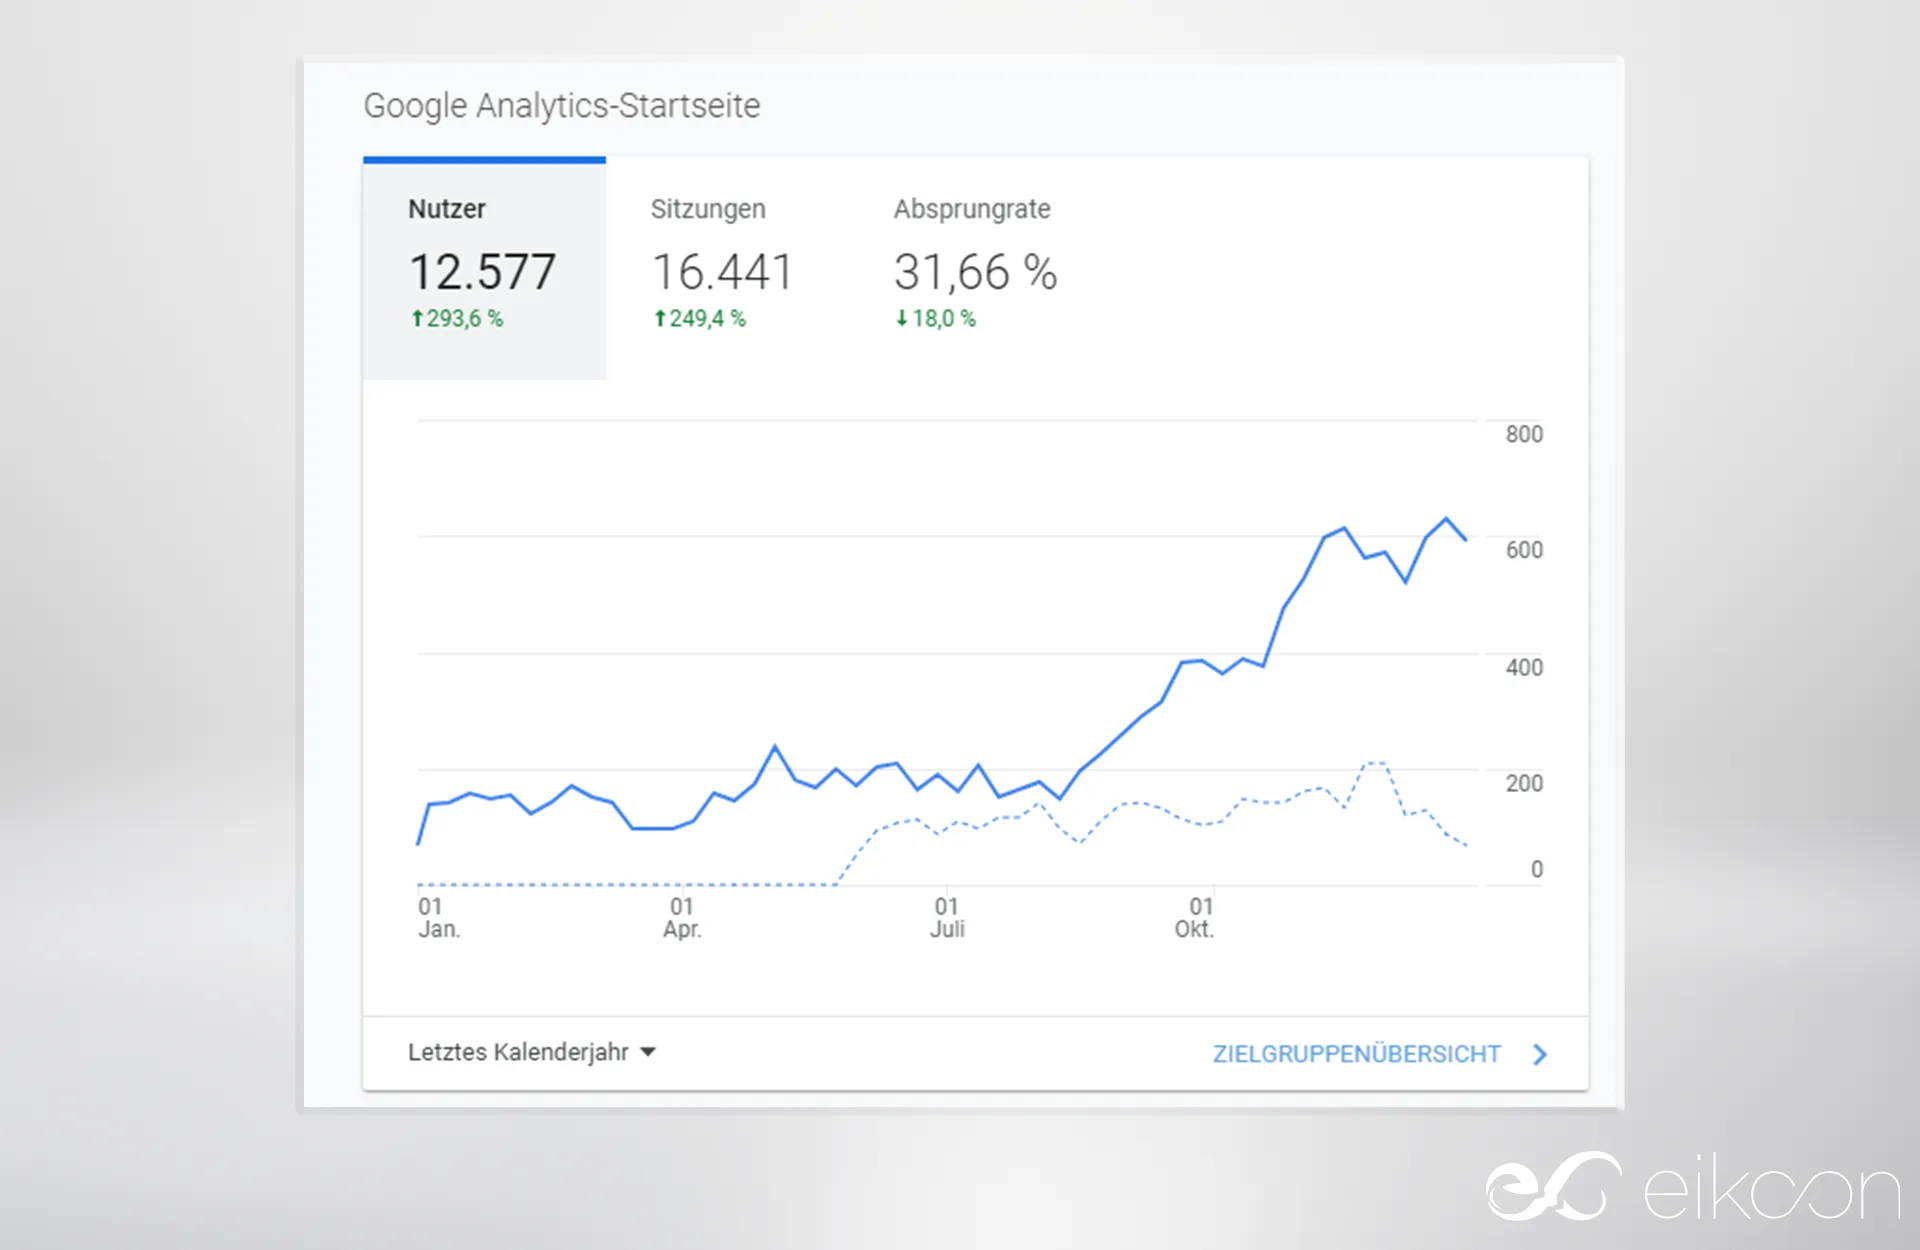Click the 01 Apr. label on the x-axis

click(x=682, y=917)
